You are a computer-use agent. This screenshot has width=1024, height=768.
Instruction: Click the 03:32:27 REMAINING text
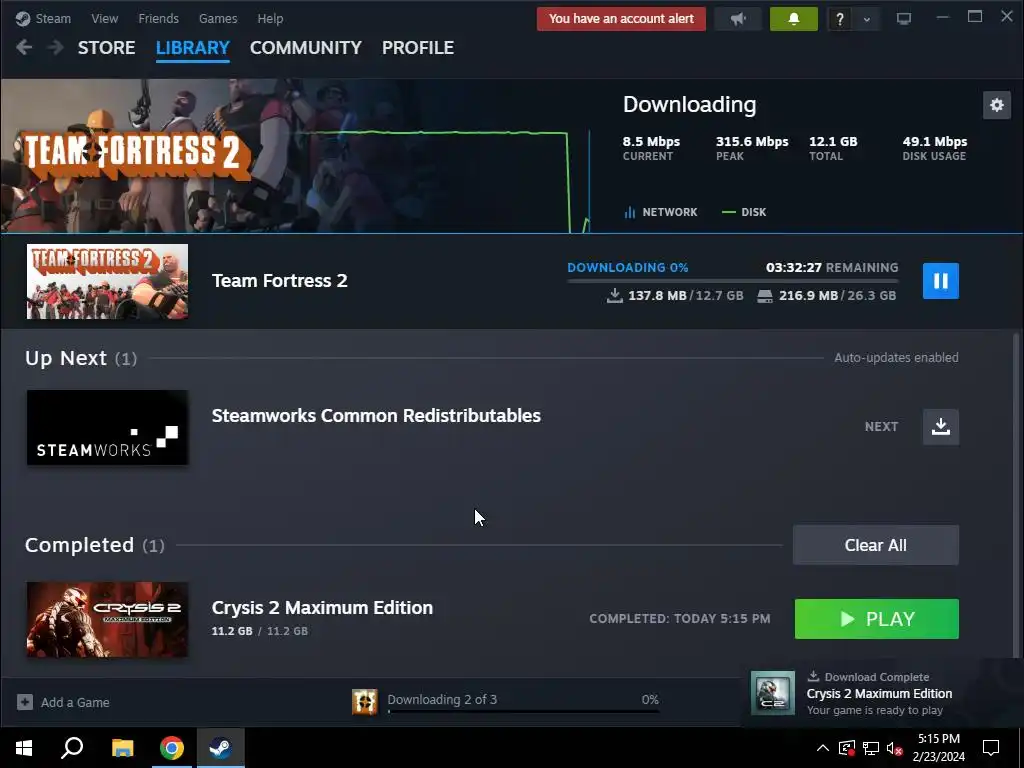[832, 268]
